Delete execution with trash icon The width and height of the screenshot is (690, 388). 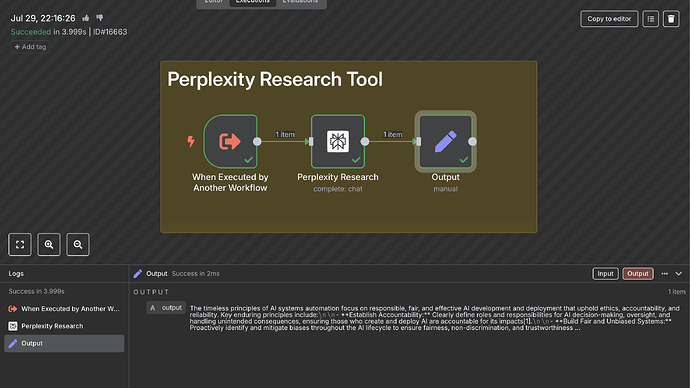671,19
